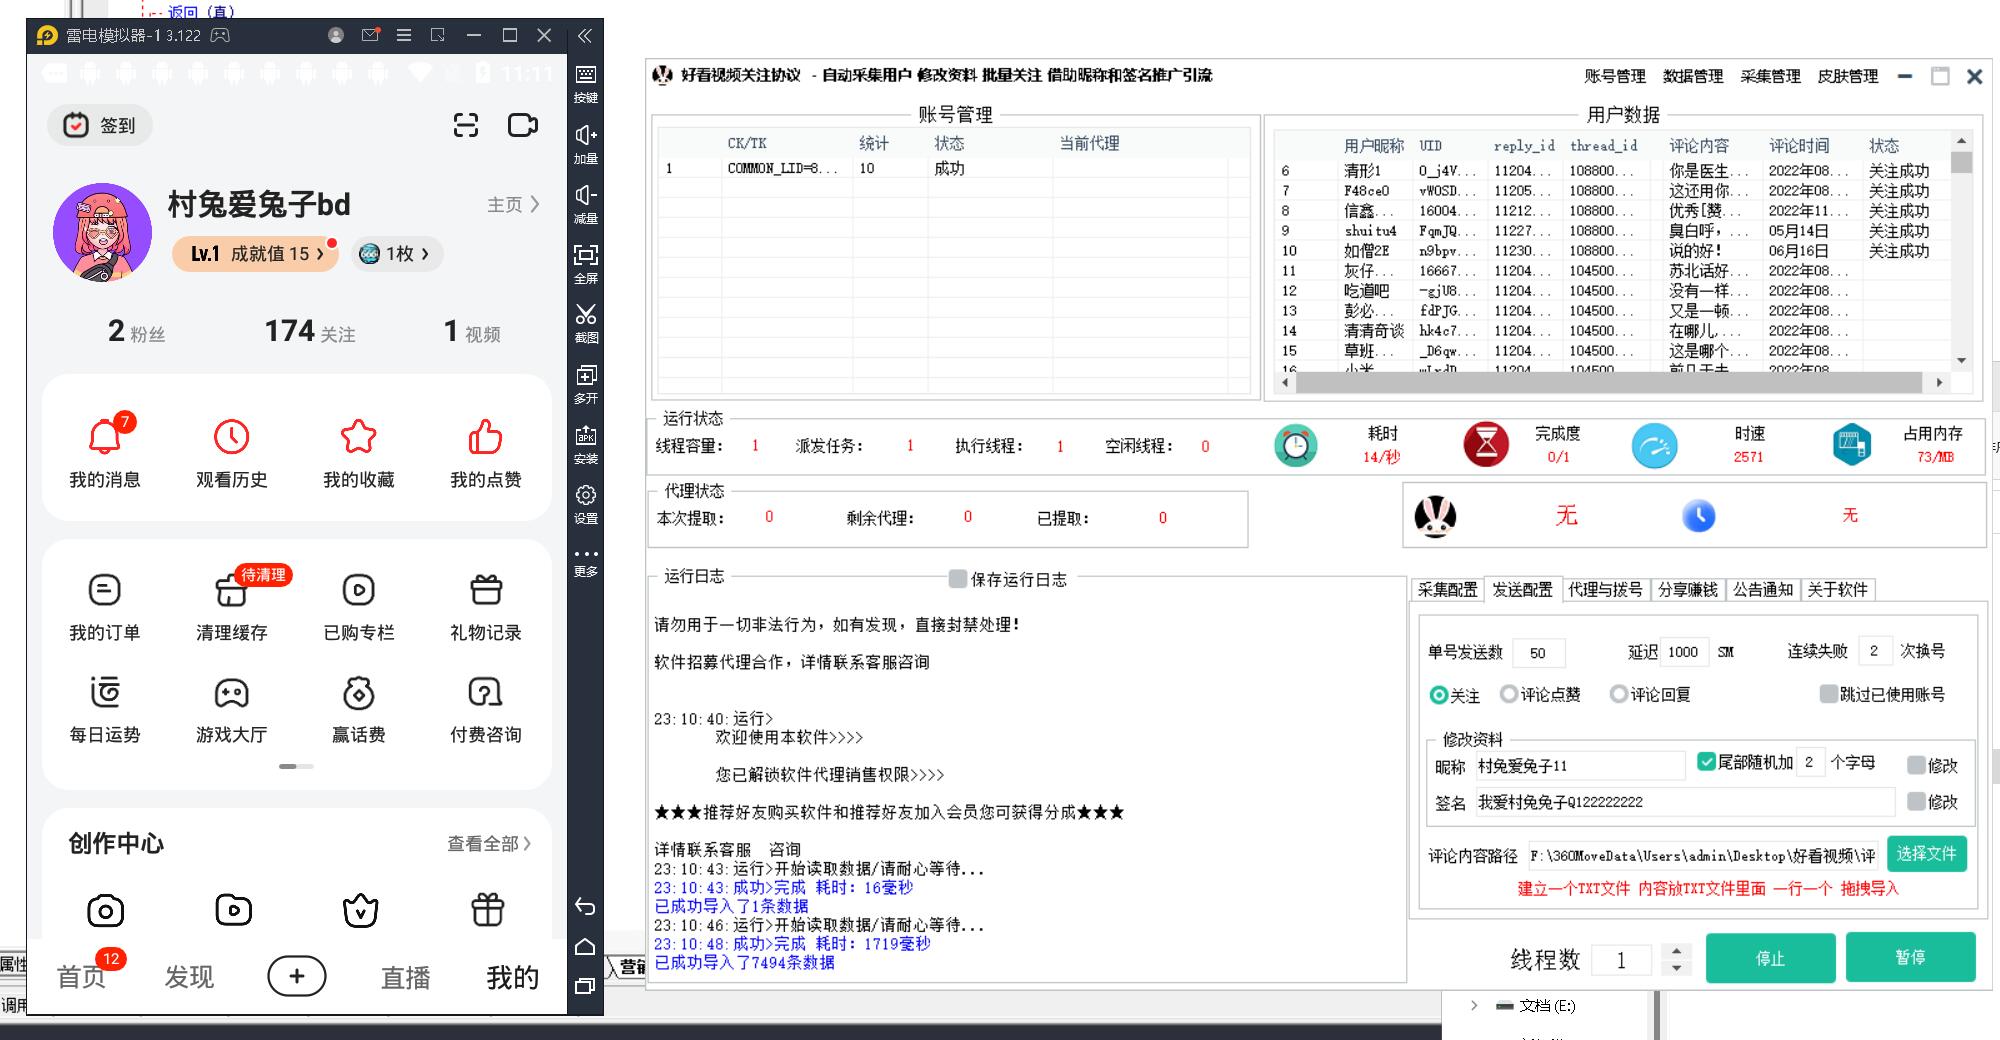
Task: Open watch history clock icon
Action: pyautogui.click(x=231, y=438)
